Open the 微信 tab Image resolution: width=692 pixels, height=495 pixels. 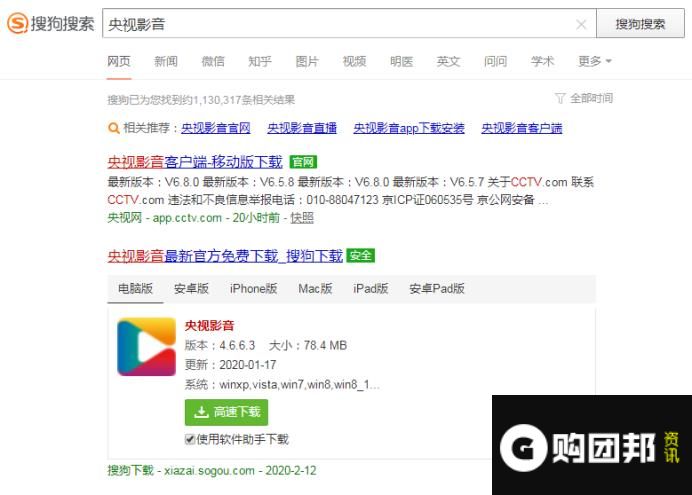213,61
